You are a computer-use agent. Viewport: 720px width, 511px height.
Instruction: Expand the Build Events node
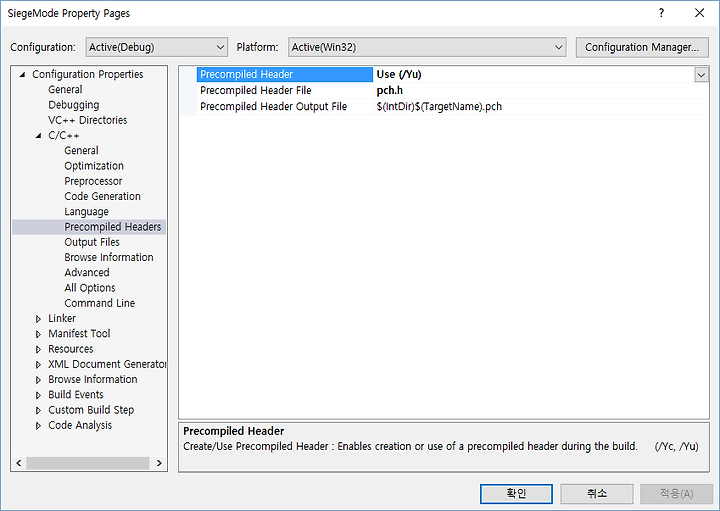pyautogui.click(x=39, y=395)
